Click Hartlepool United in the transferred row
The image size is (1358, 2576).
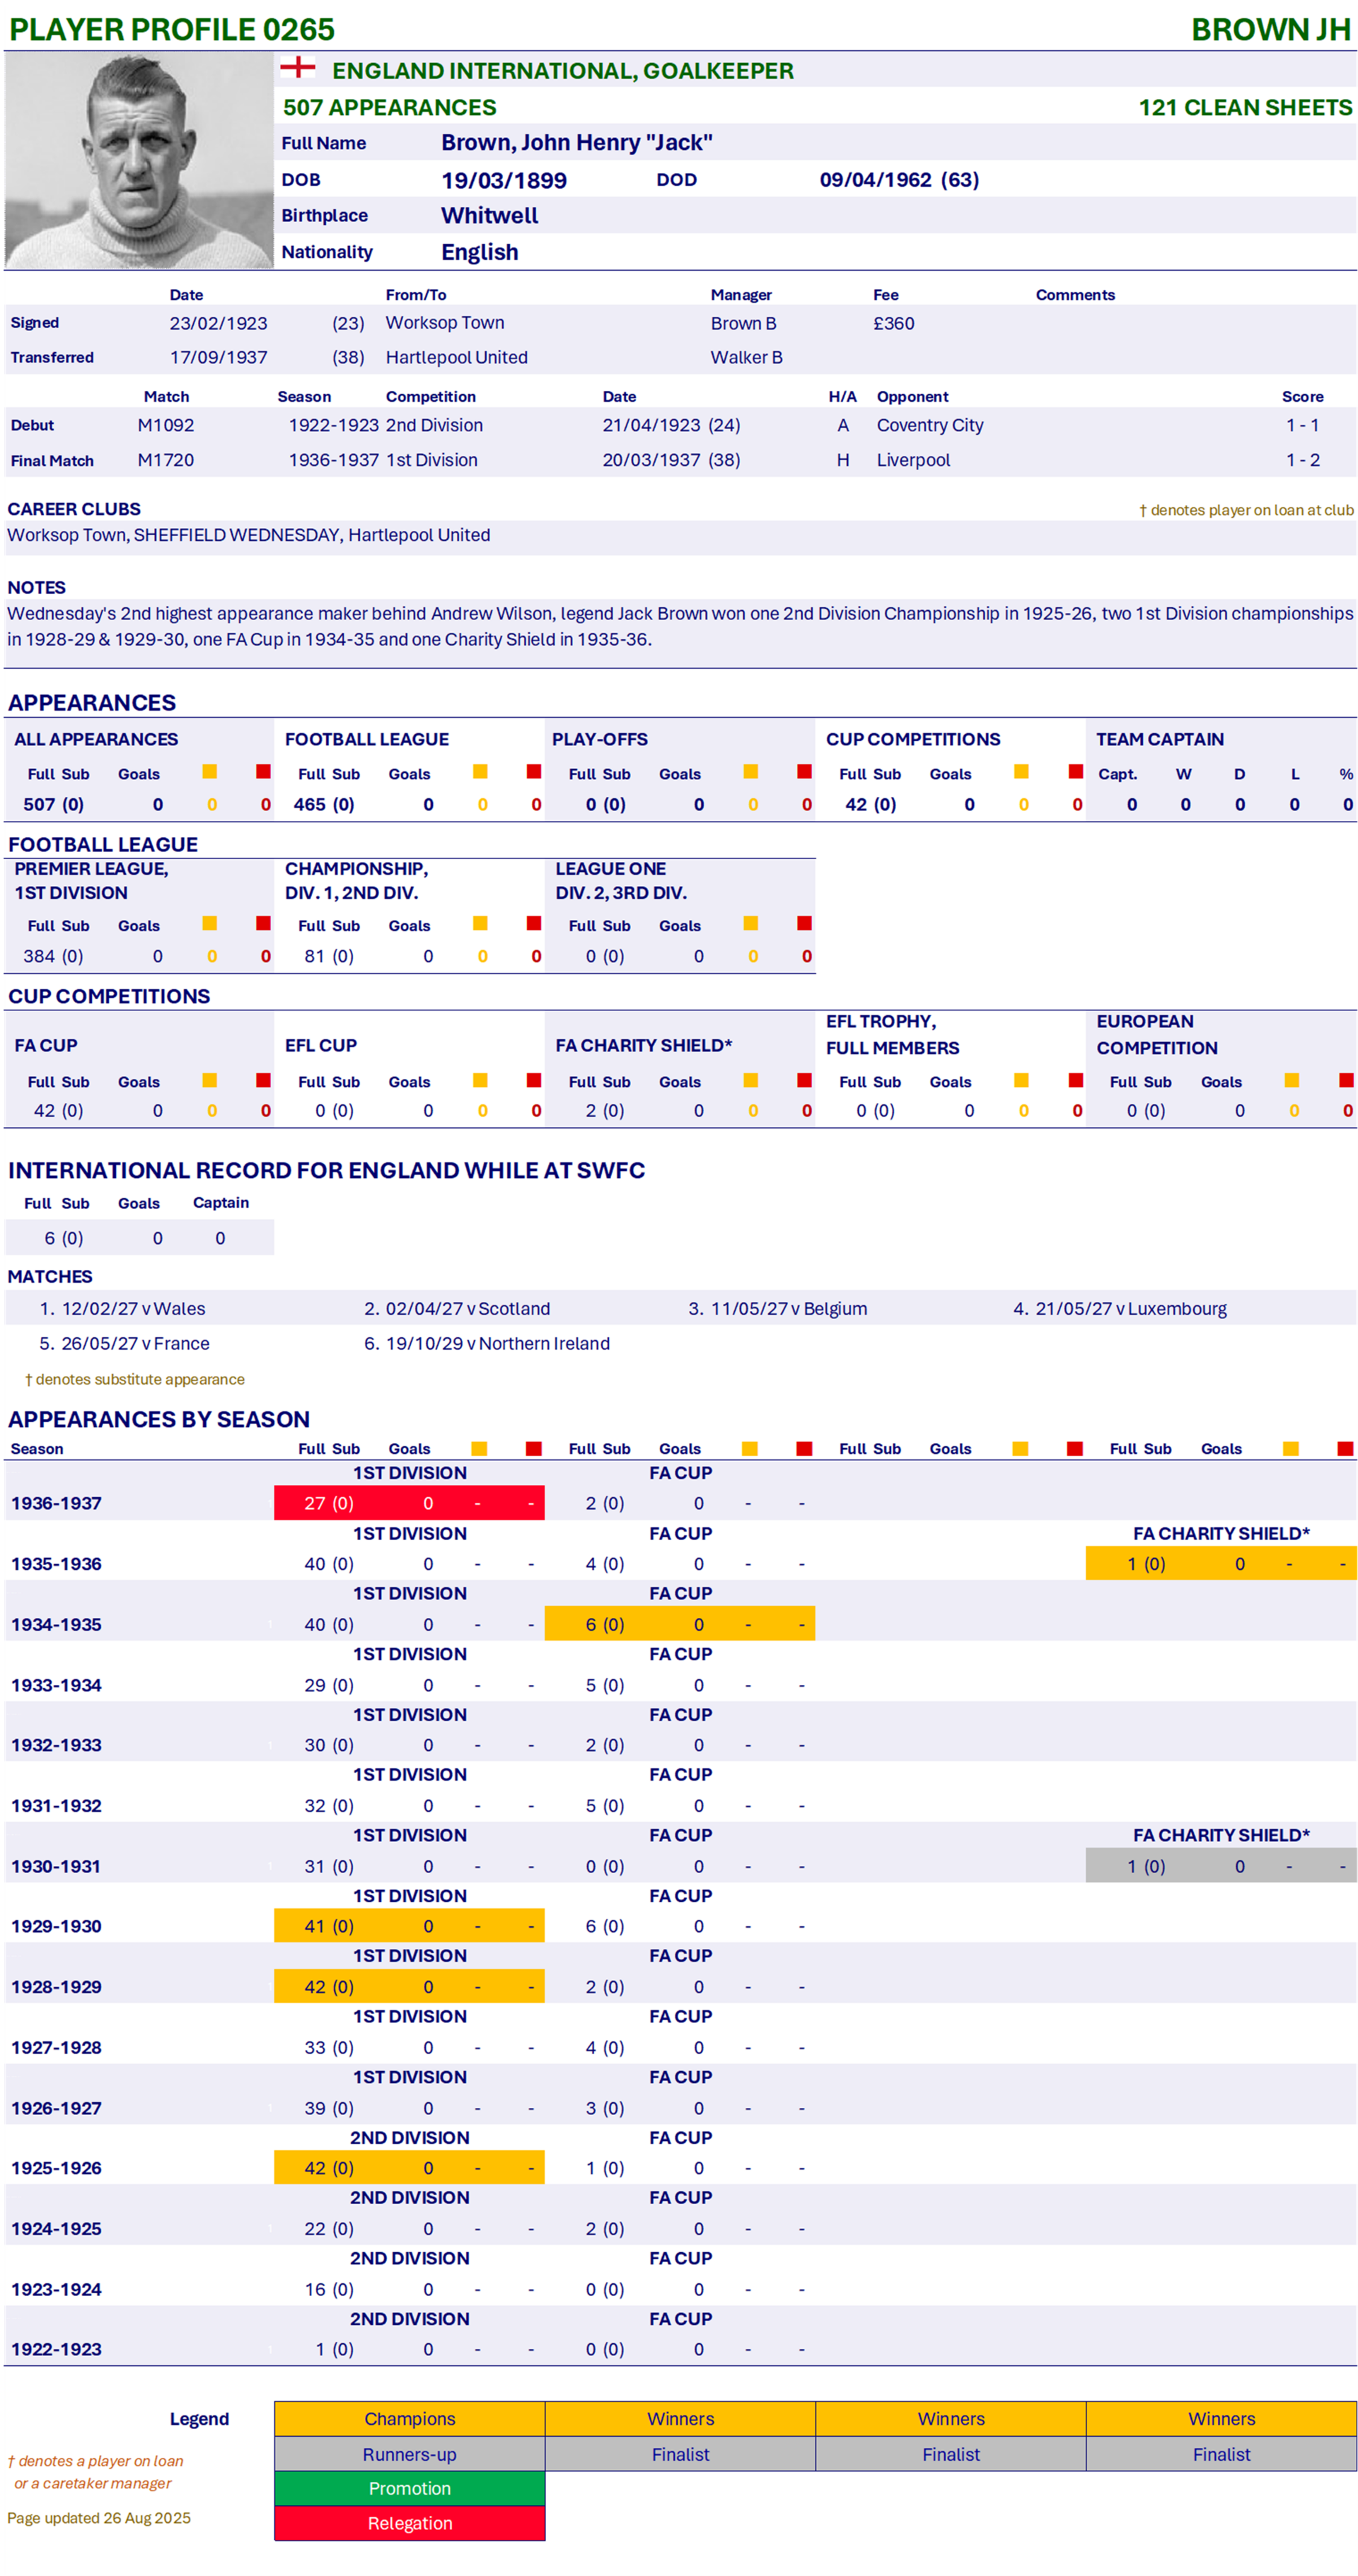coord(456,357)
